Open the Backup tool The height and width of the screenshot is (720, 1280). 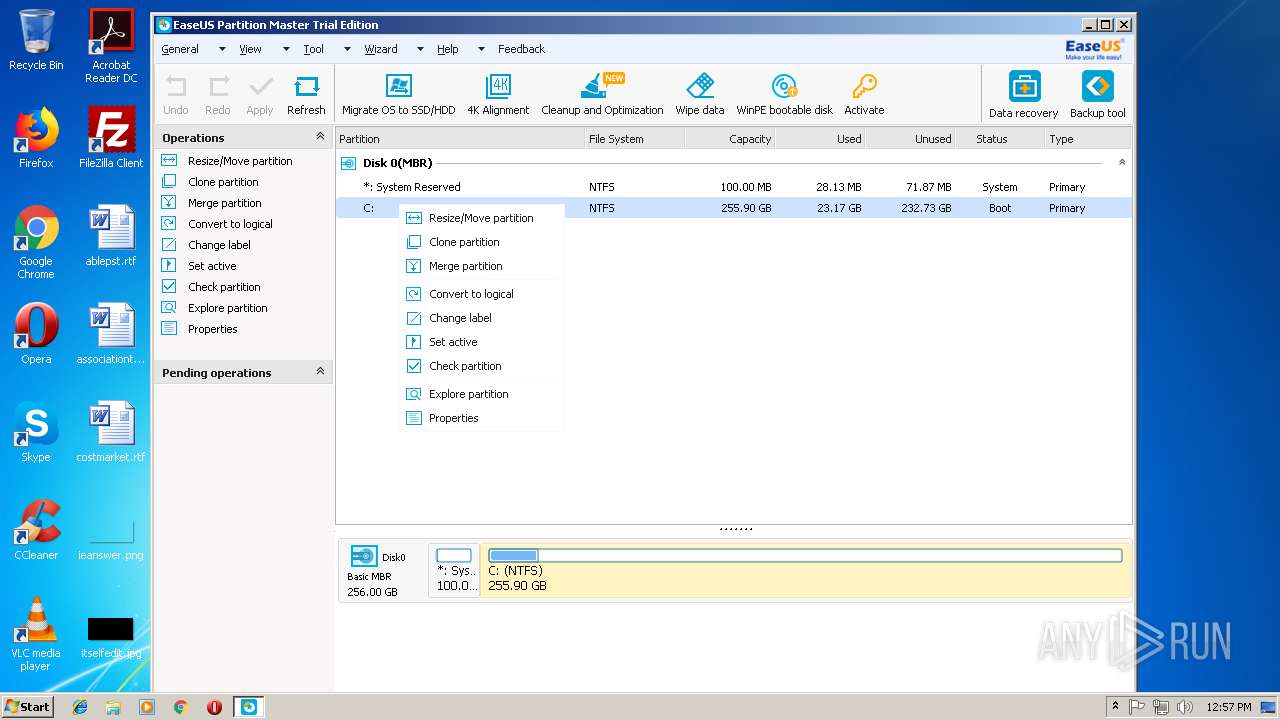tap(1097, 95)
